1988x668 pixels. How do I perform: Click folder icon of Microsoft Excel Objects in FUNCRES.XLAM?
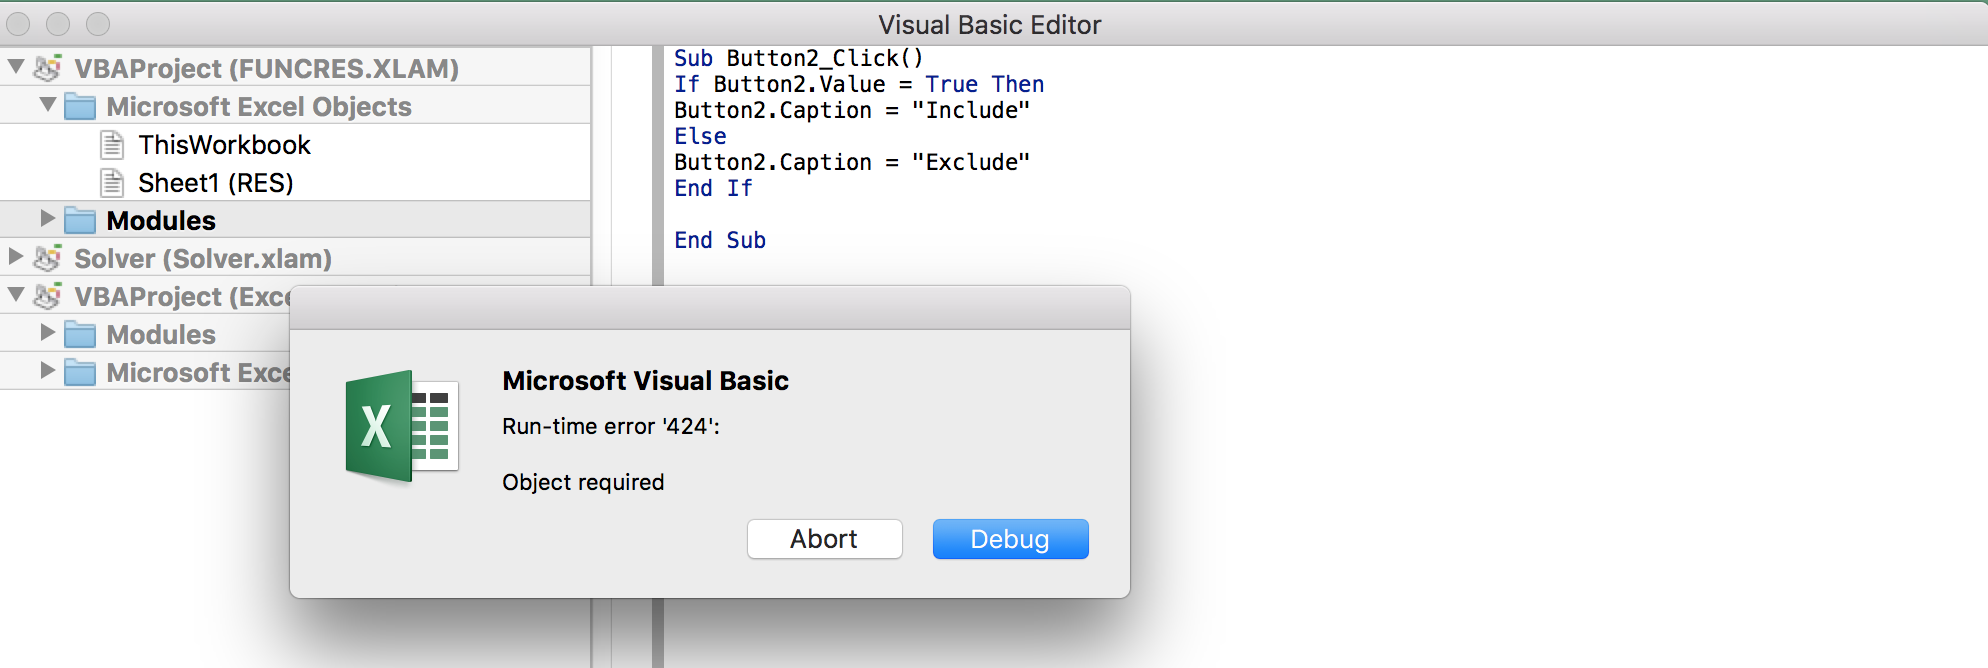click(x=80, y=106)
